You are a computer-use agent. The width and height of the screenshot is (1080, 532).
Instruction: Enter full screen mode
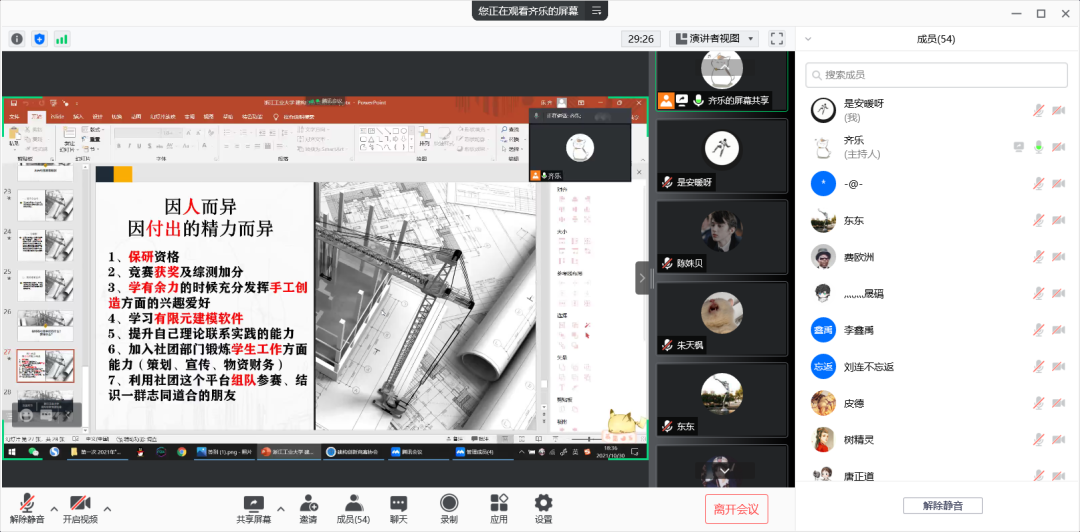(x=777, y=39)
